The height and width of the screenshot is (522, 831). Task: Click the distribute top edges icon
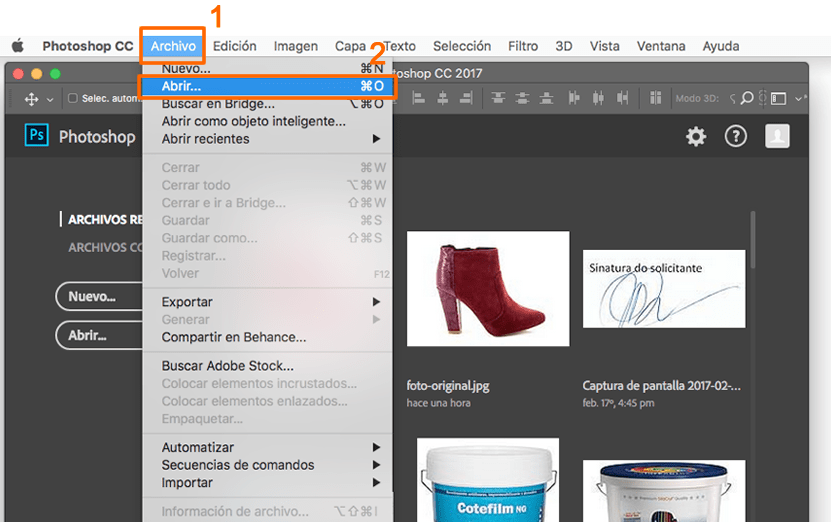point(496,98)
